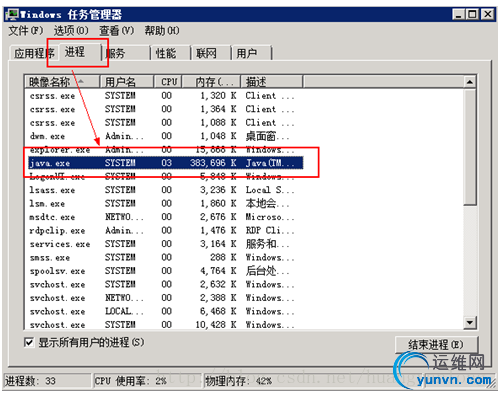Sort by 用户名 column header
Screen dimensions: 498x397
[127, 82]
